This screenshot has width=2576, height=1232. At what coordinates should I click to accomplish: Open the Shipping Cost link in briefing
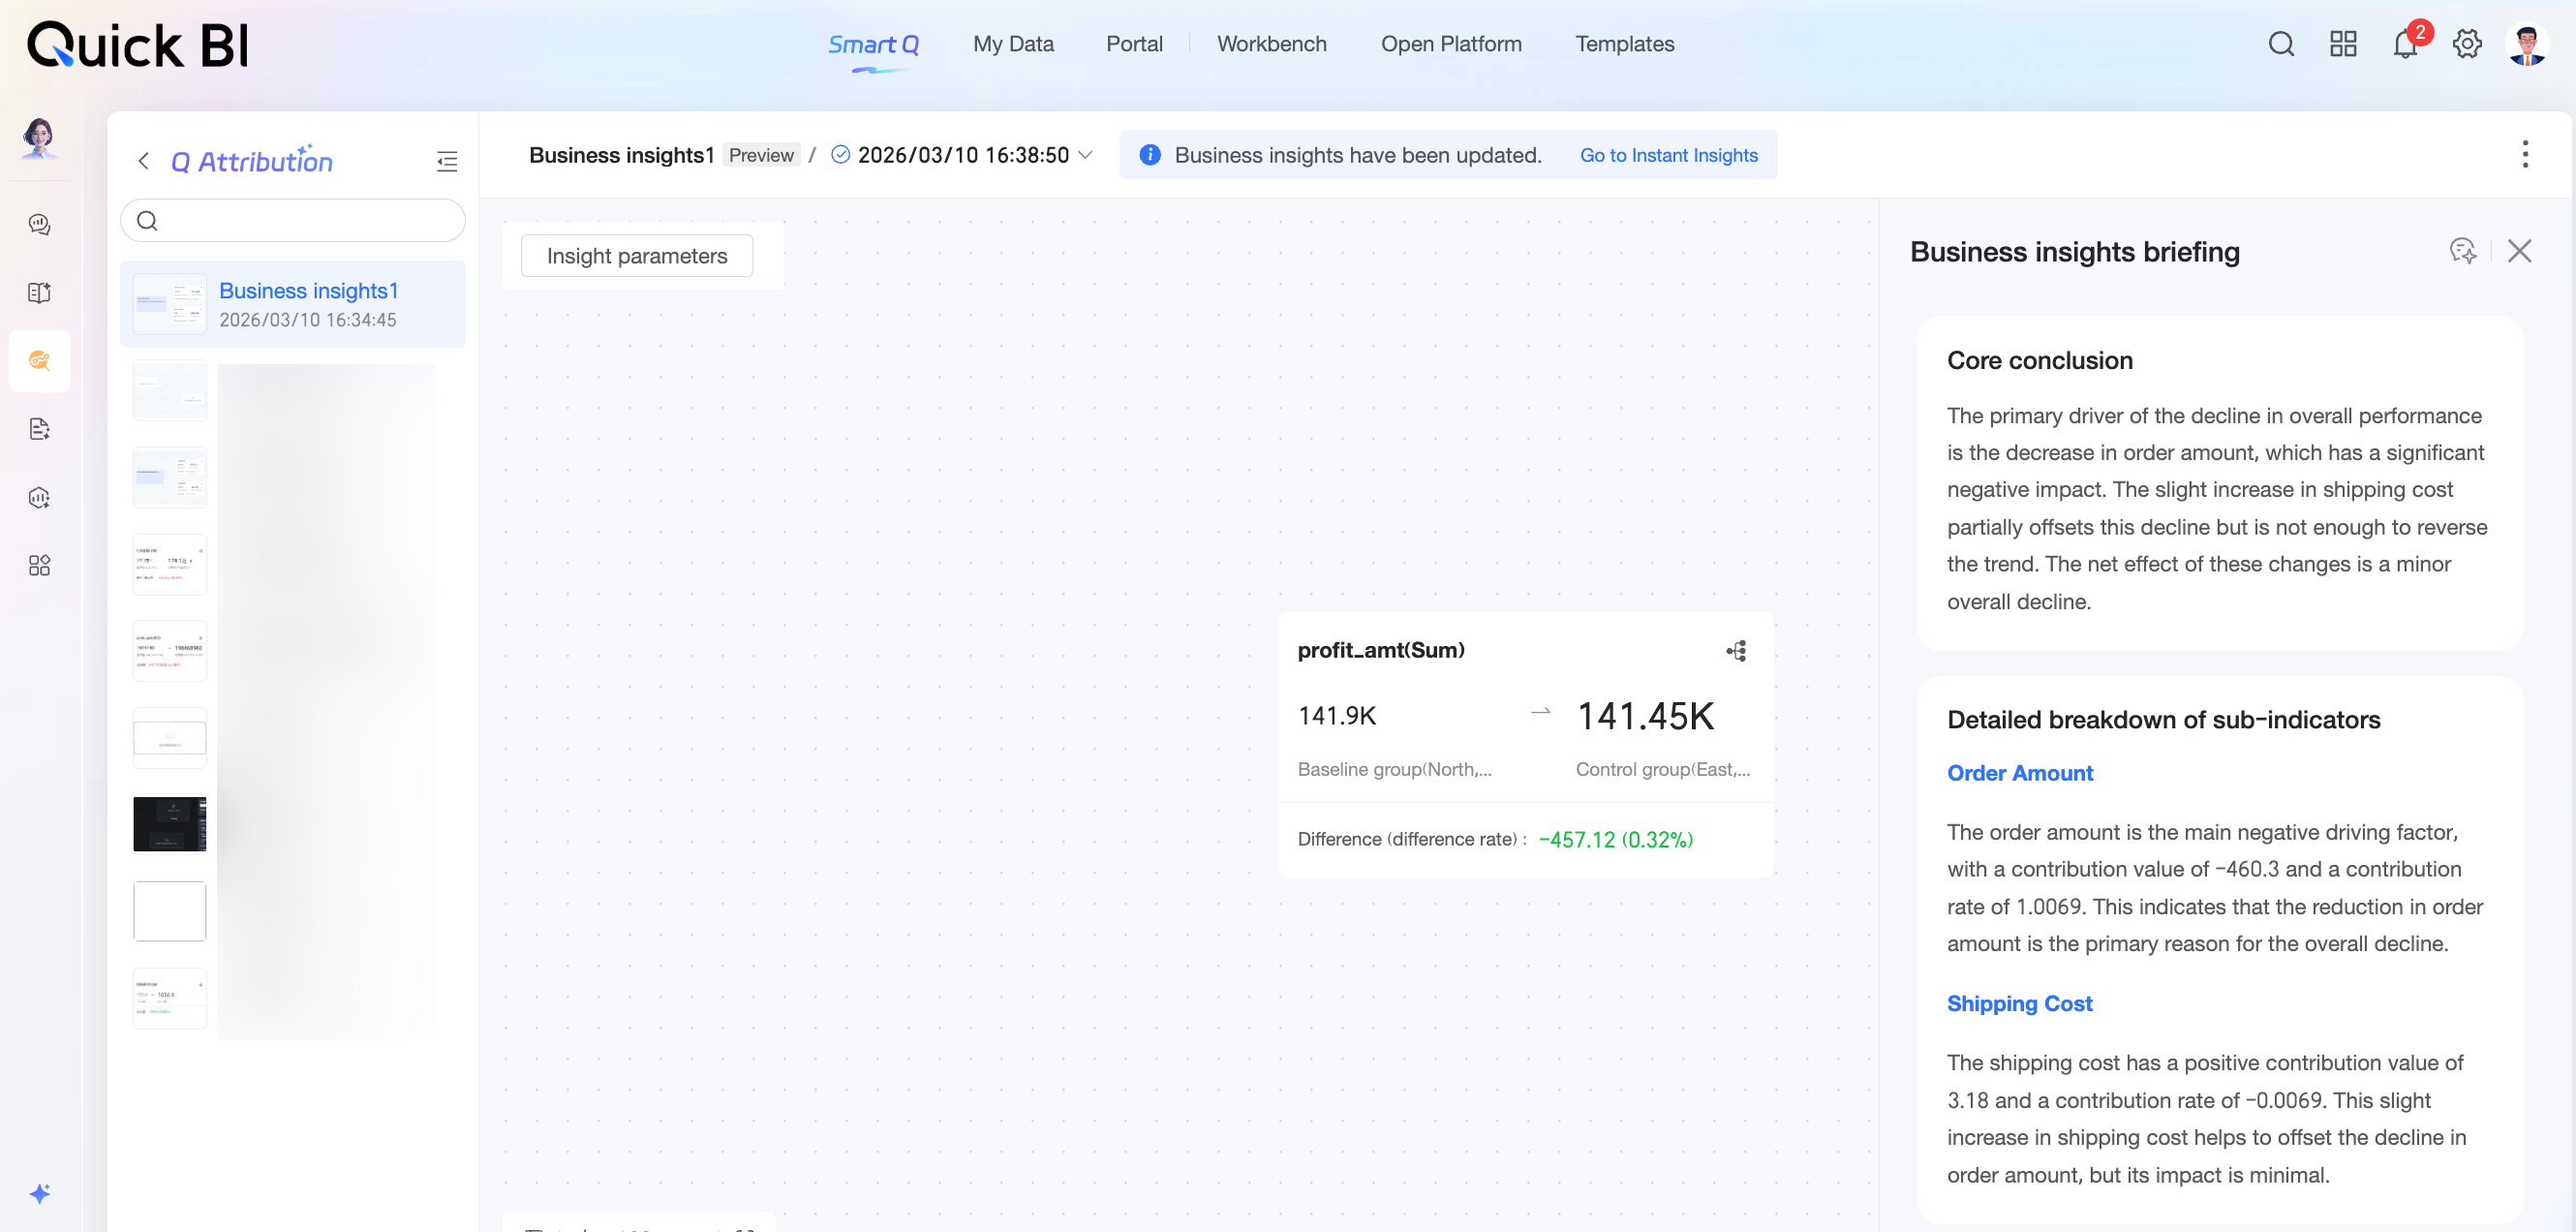2019,1003
